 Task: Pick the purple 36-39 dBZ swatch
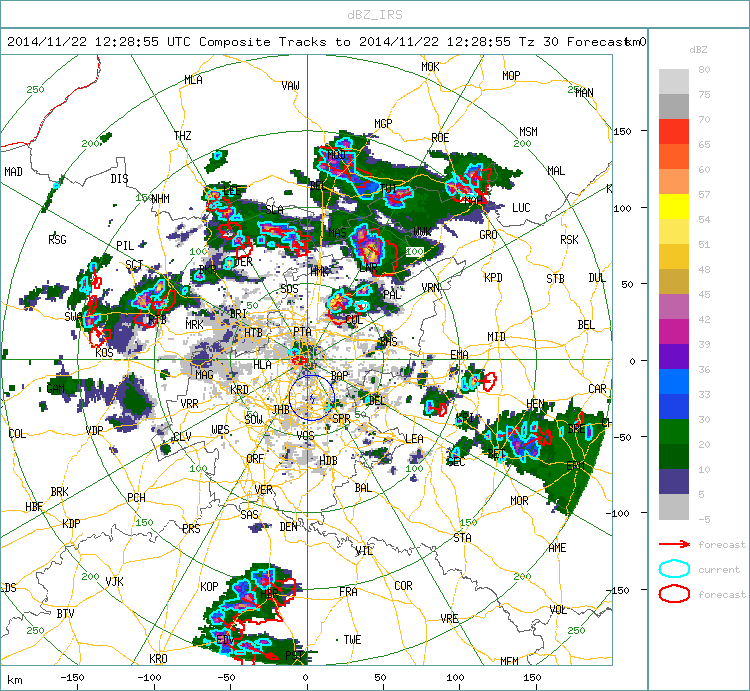(673, 357)
